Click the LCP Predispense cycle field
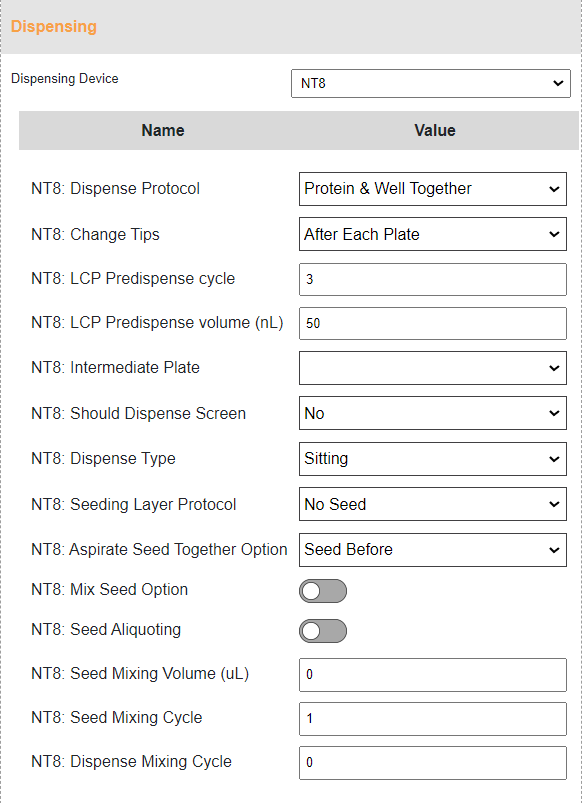This screenshot has width=582, height=803. [x=432, y=279]
